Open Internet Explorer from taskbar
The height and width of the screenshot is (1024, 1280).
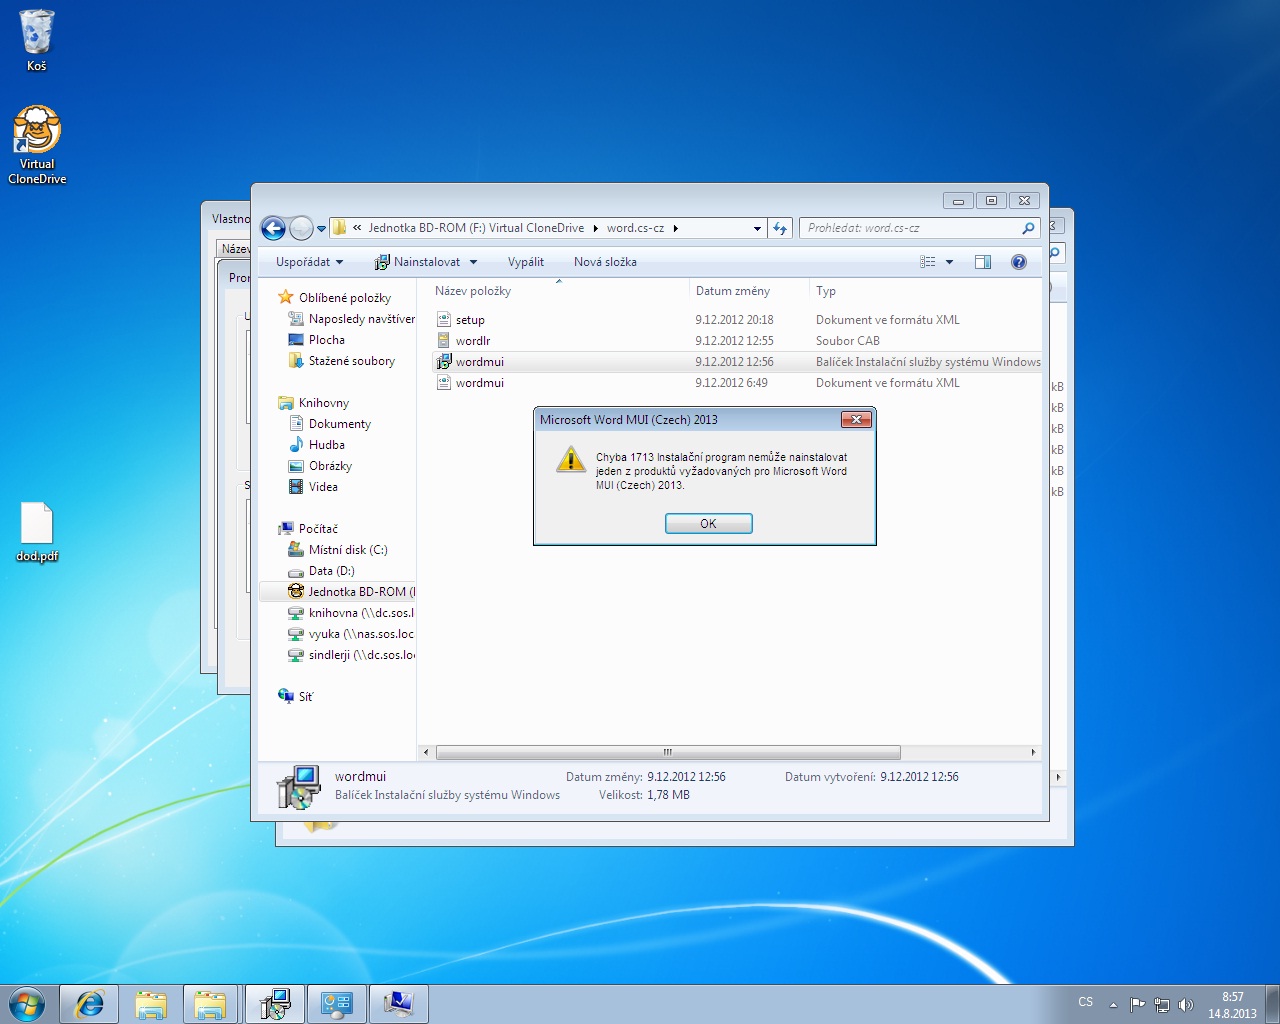pos(90,1004)
